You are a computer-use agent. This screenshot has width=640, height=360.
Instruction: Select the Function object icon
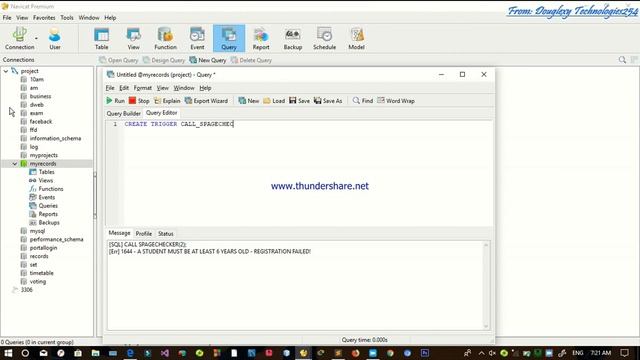pyautogui.click(x=165, y=38)
